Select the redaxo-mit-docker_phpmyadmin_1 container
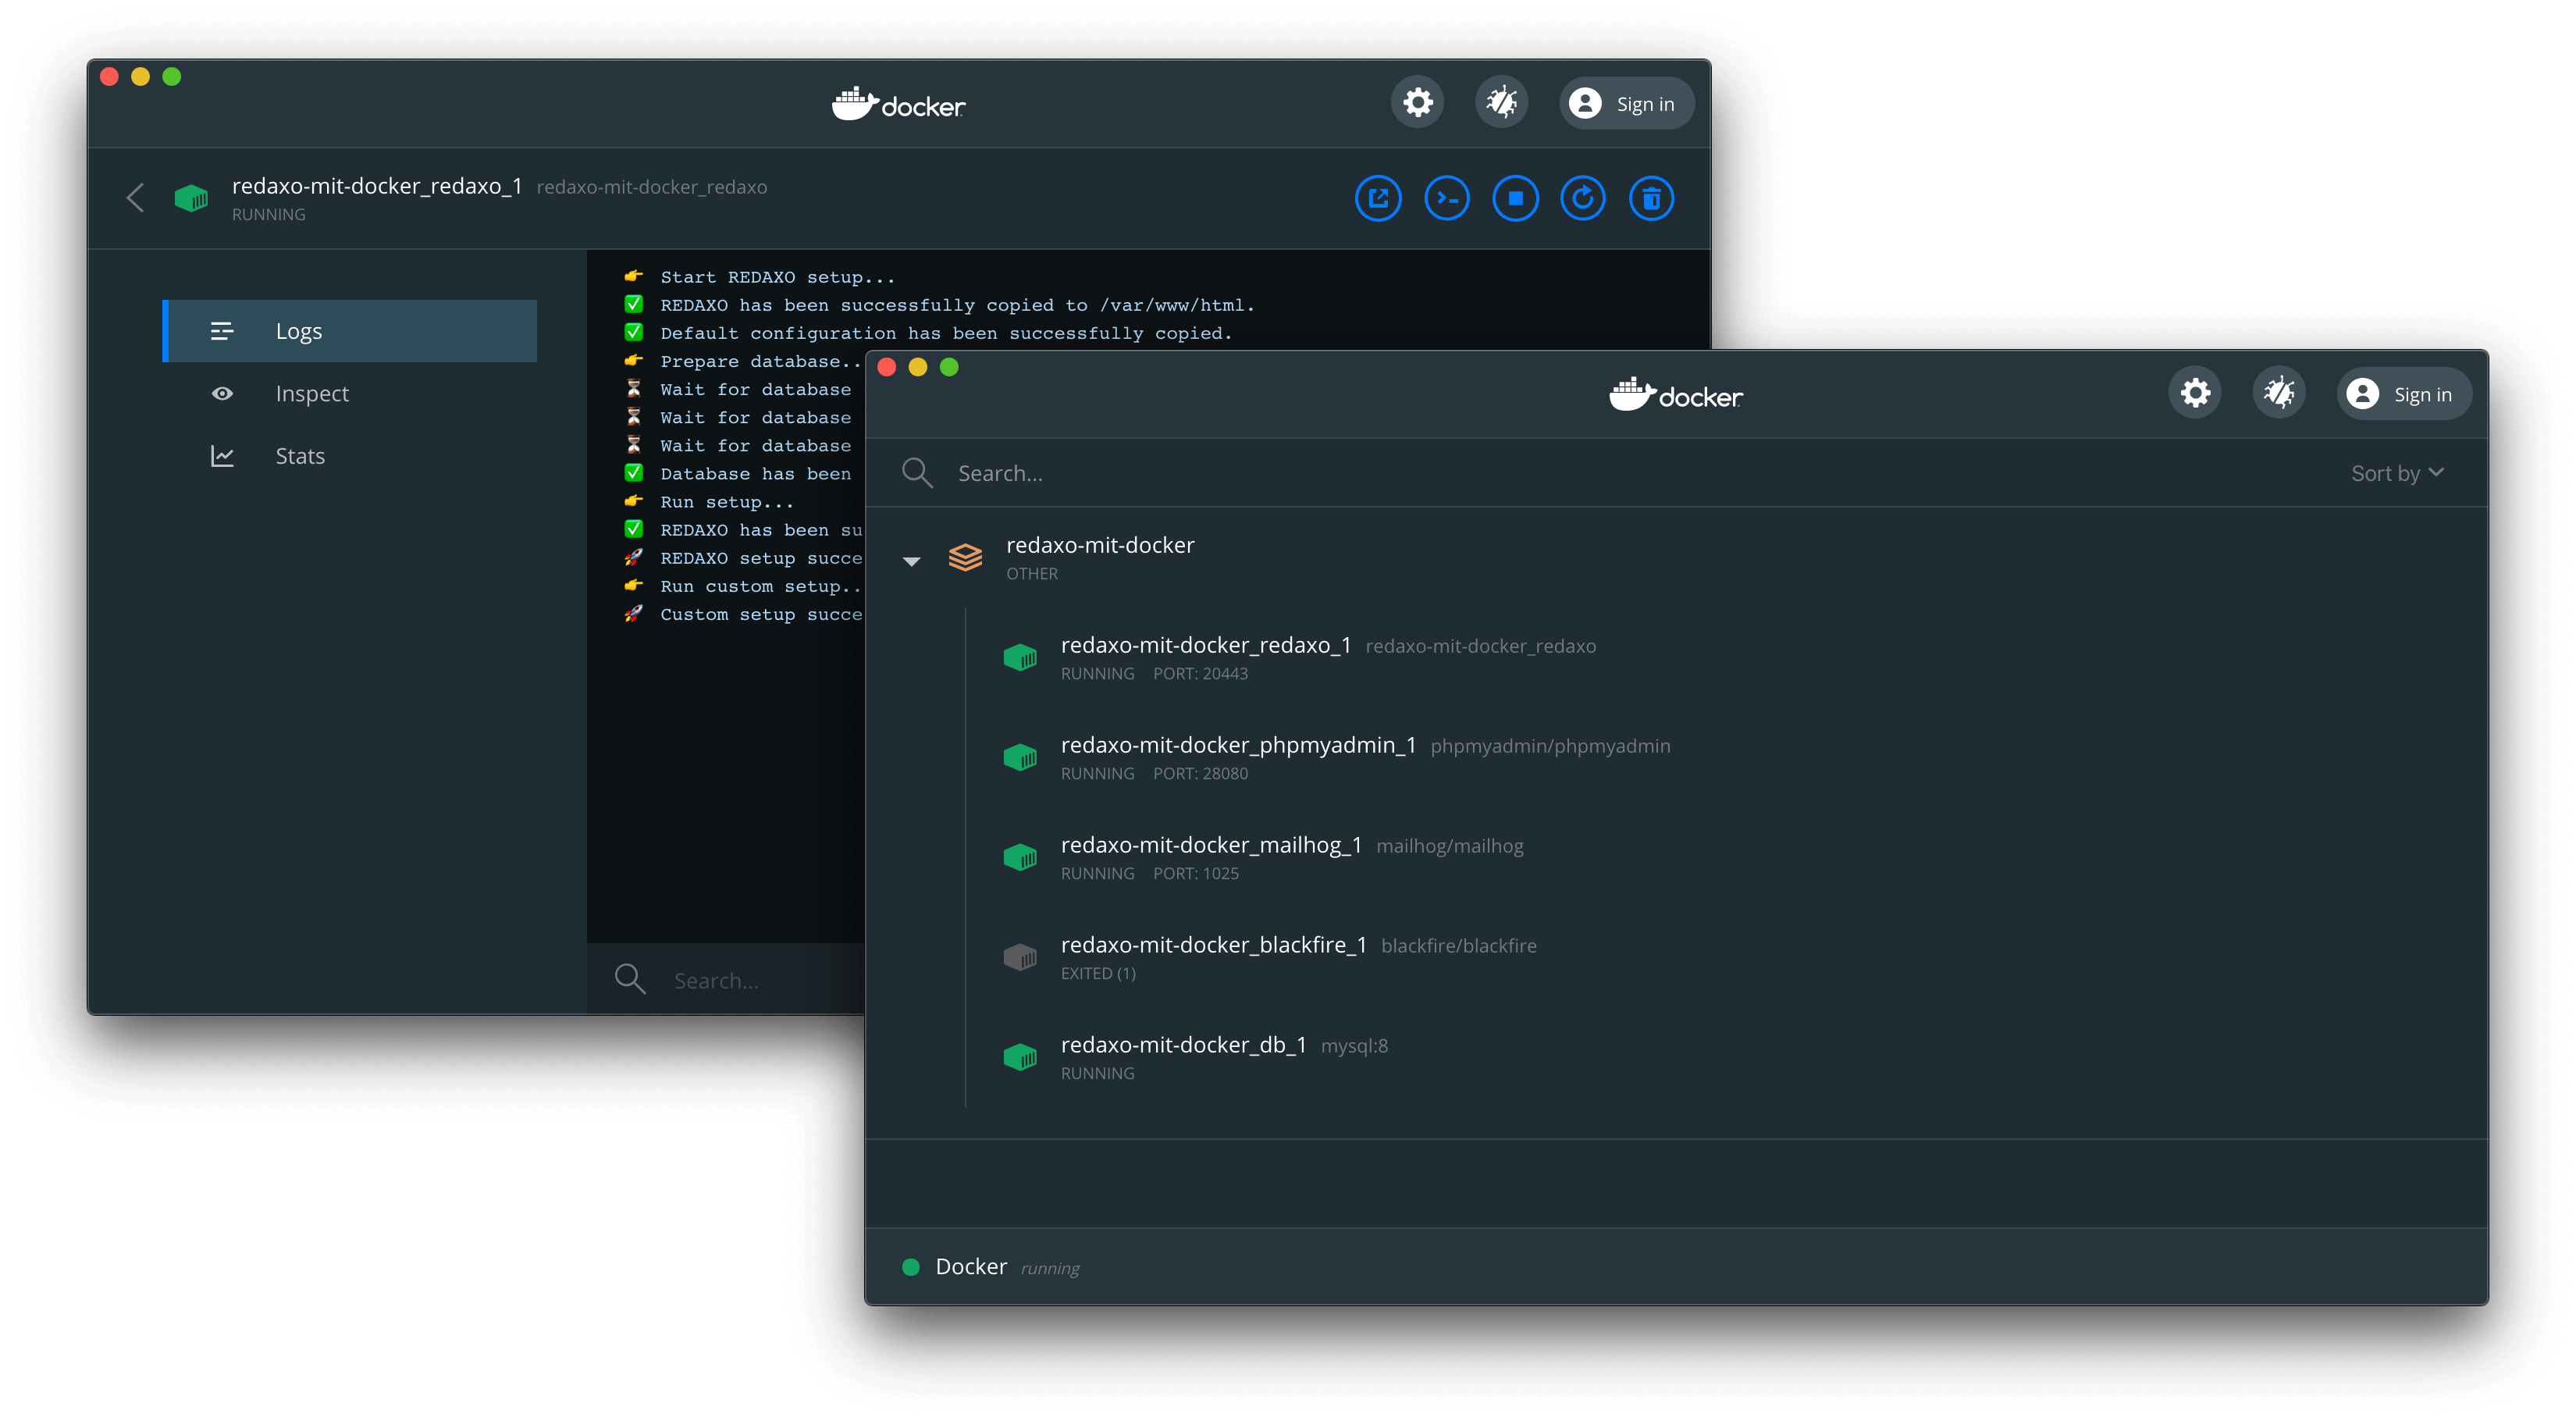Viewport: 2576px width, 1421px height. [x=1238, y=746]
